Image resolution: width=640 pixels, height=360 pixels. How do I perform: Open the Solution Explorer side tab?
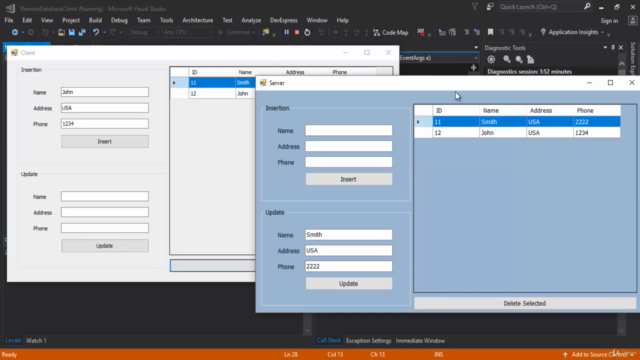[x=633, y=58]
